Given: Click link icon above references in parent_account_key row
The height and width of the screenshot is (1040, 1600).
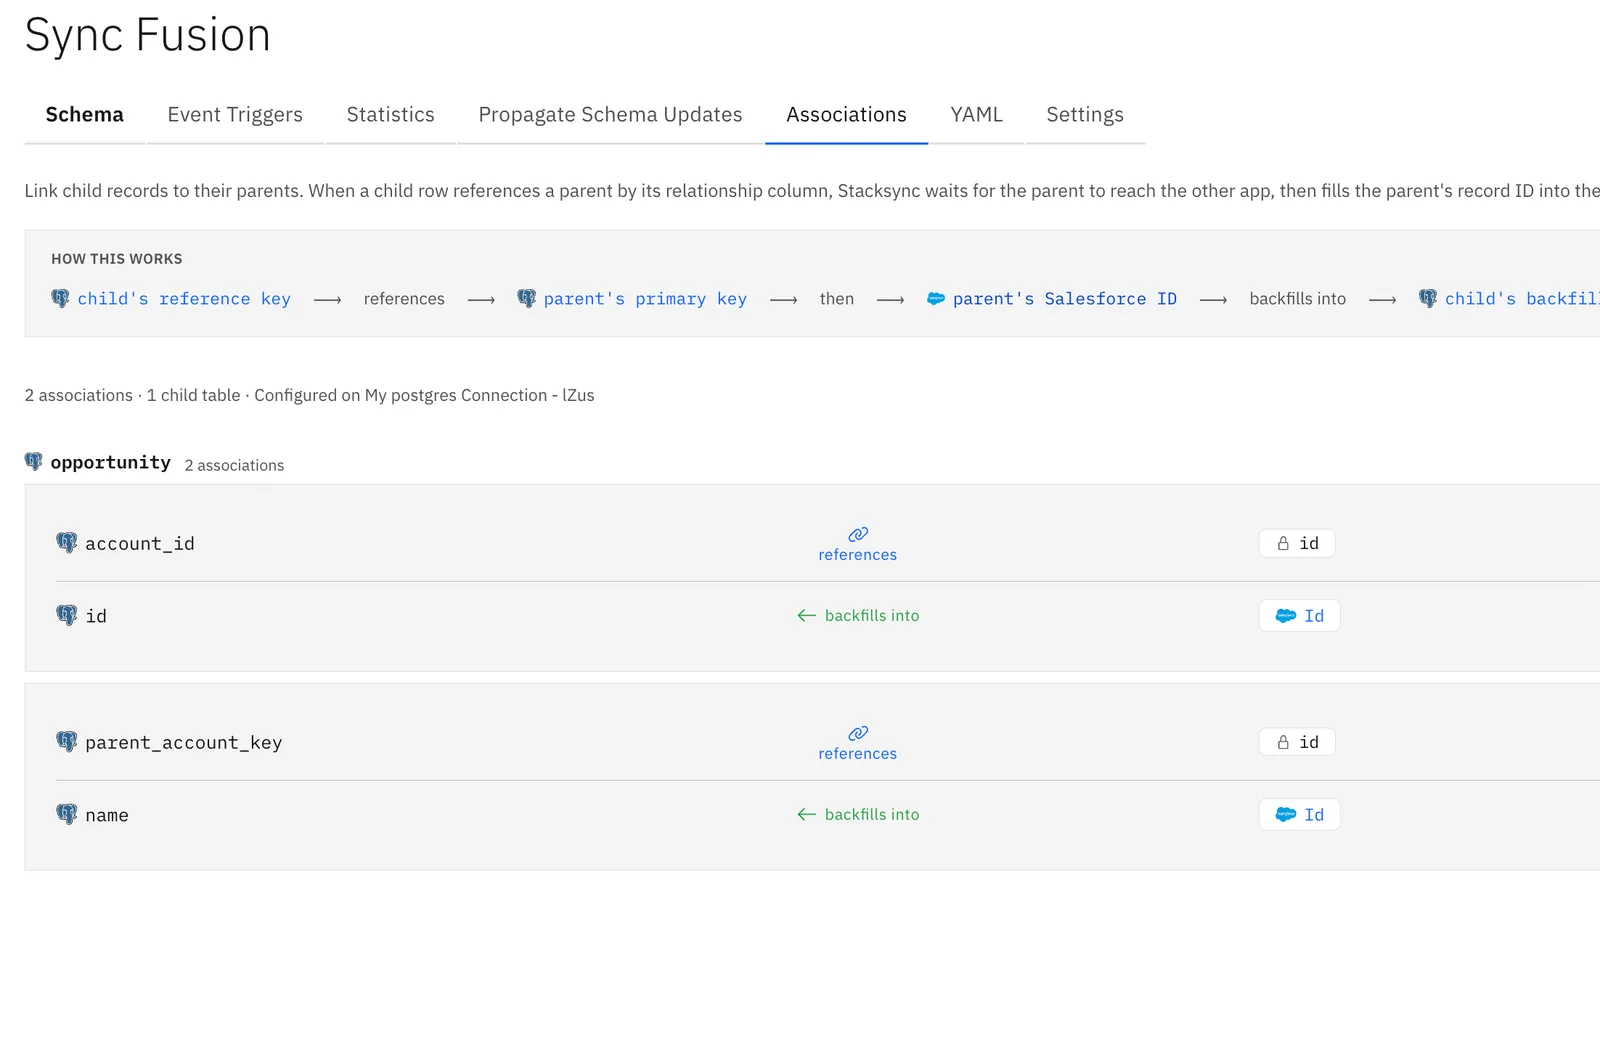Looking at the screenshot, I should pyautogui.click(x=858, y=733).
